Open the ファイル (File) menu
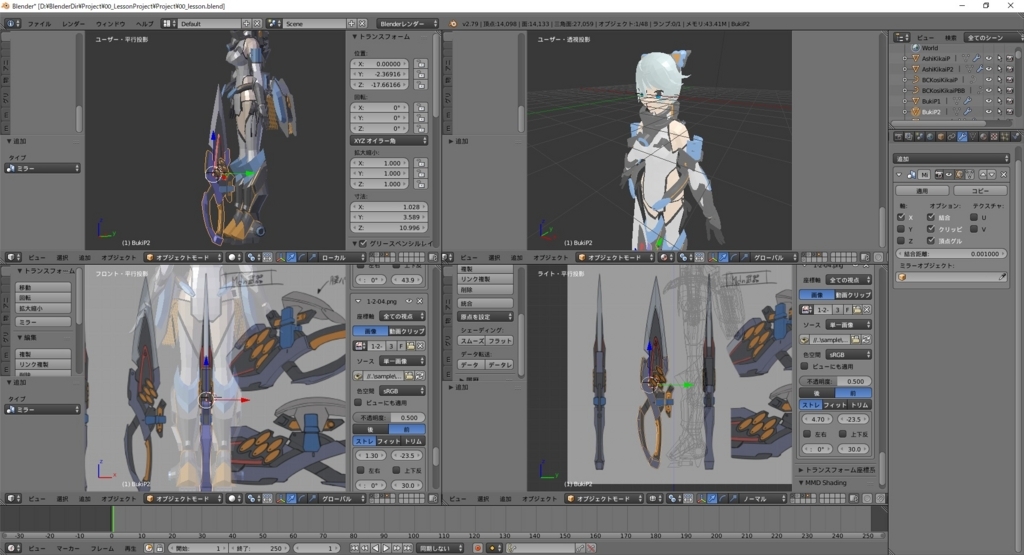 coord(39,24)
